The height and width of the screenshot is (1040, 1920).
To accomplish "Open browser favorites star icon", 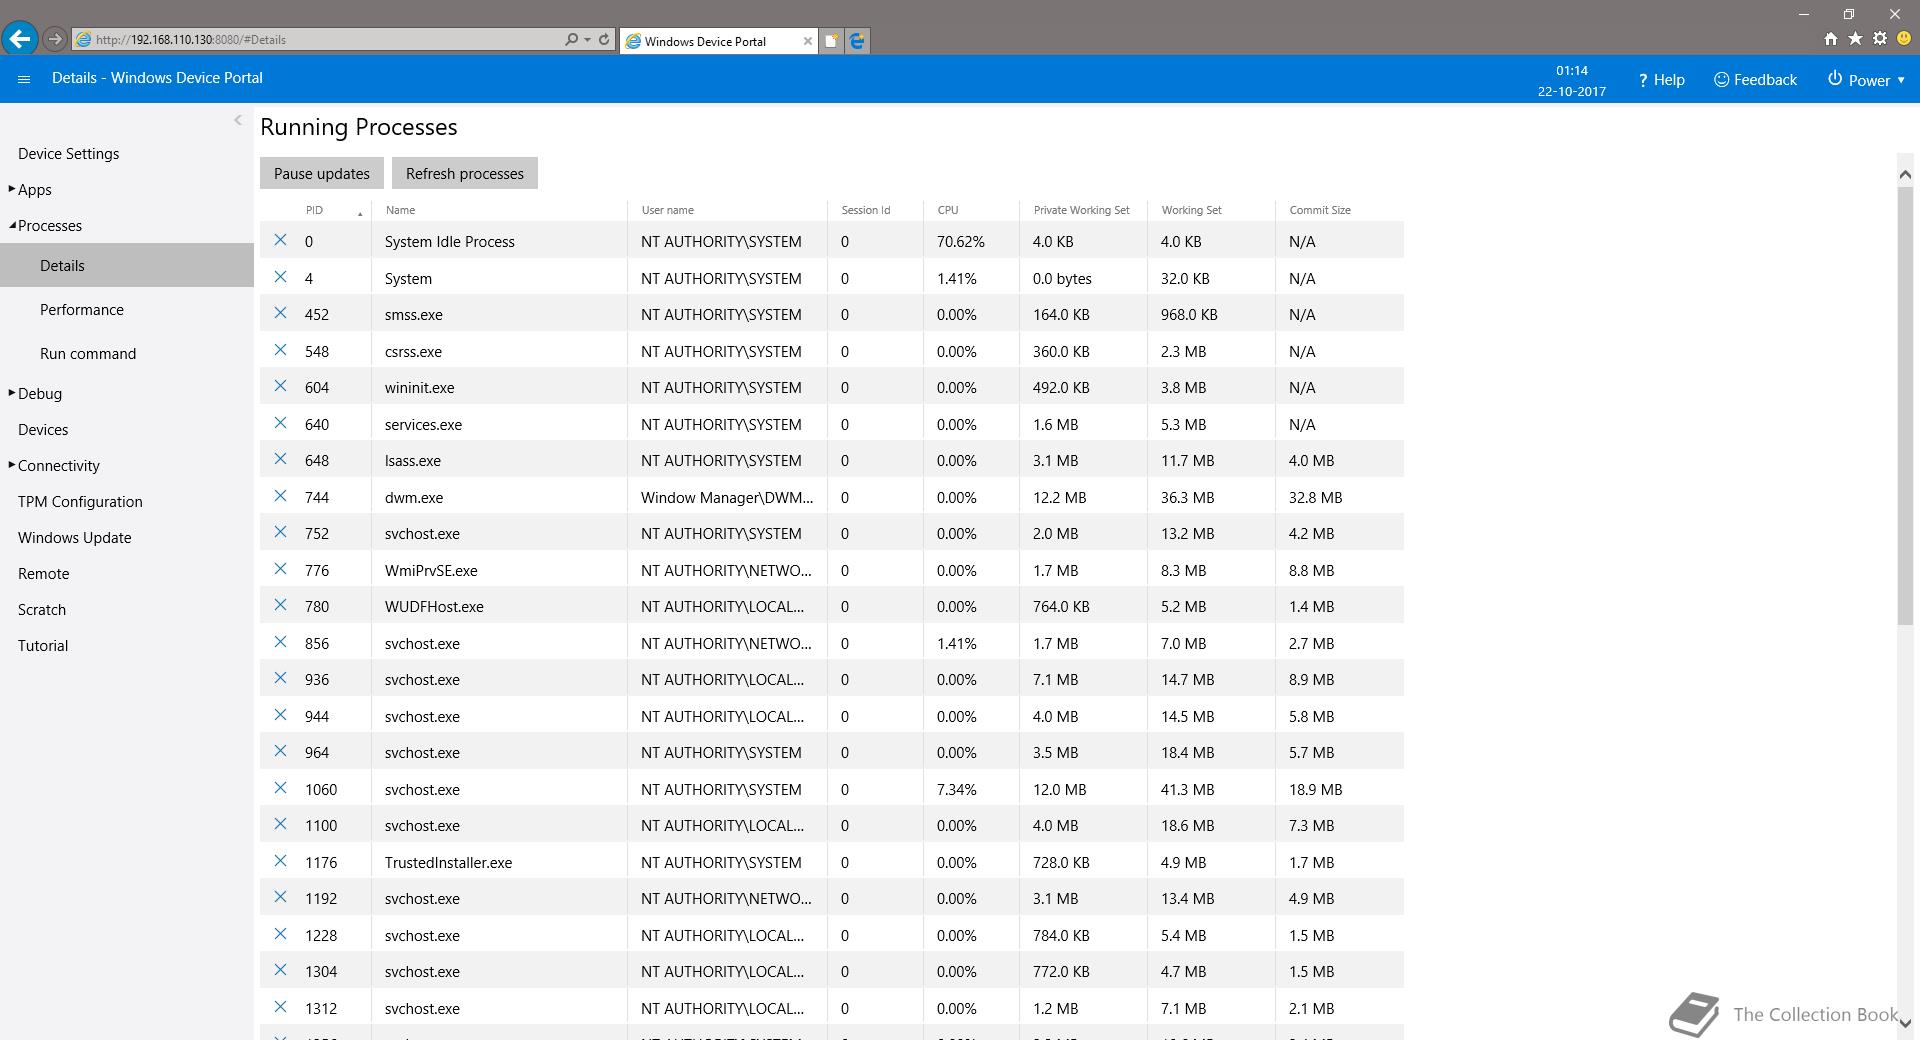I will tap(1855, 39).
